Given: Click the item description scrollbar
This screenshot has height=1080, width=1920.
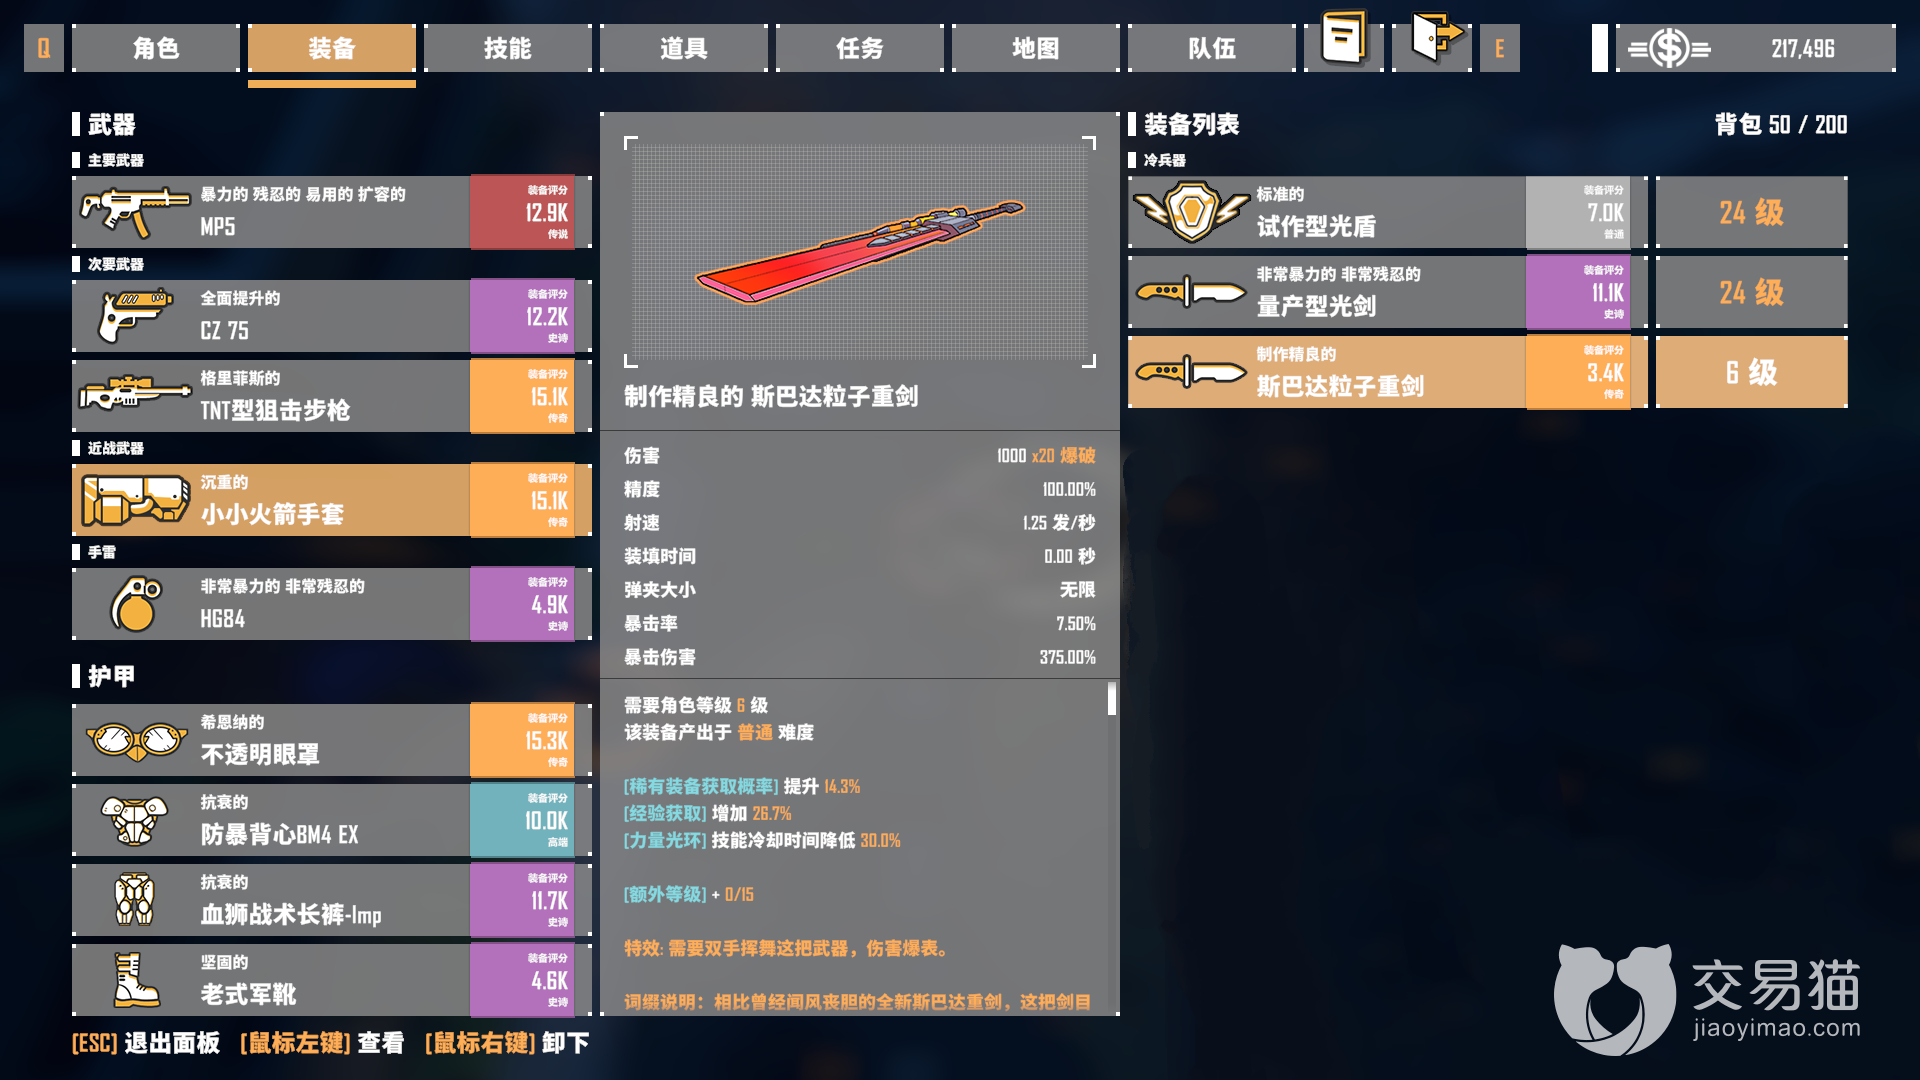Looking at the screenshot, I should tap(1112, 699).
